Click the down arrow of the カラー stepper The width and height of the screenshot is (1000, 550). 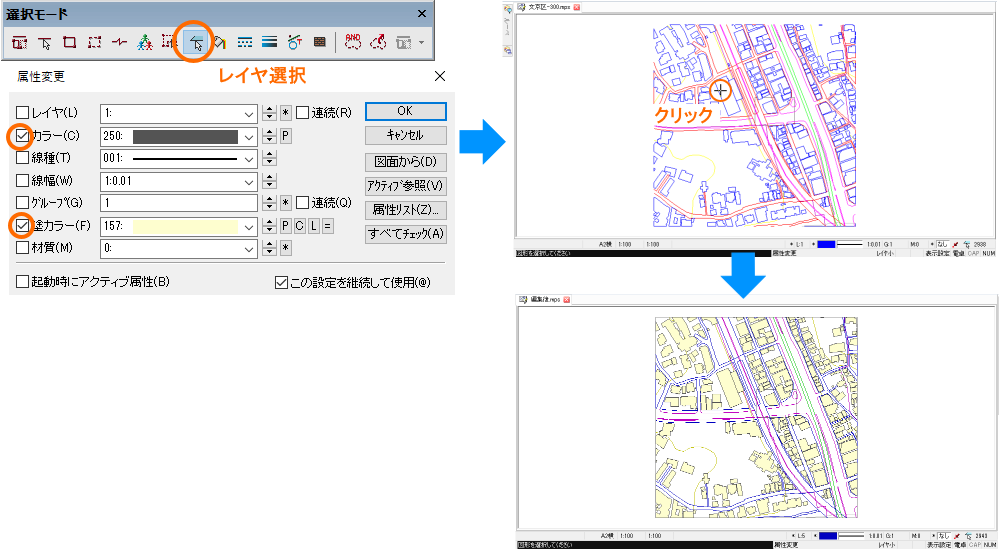tap(270, 140)
